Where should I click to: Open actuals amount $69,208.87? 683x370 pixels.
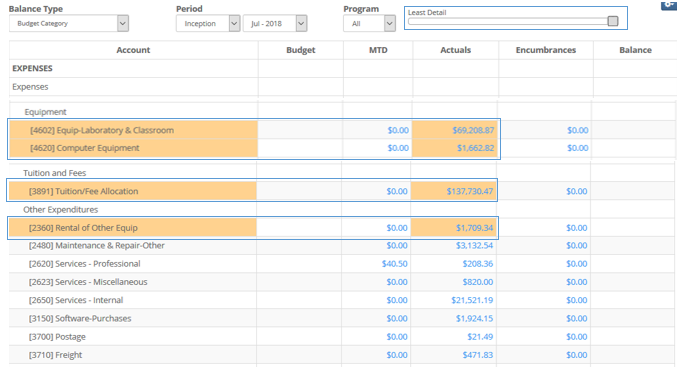(x=473, y=130)
